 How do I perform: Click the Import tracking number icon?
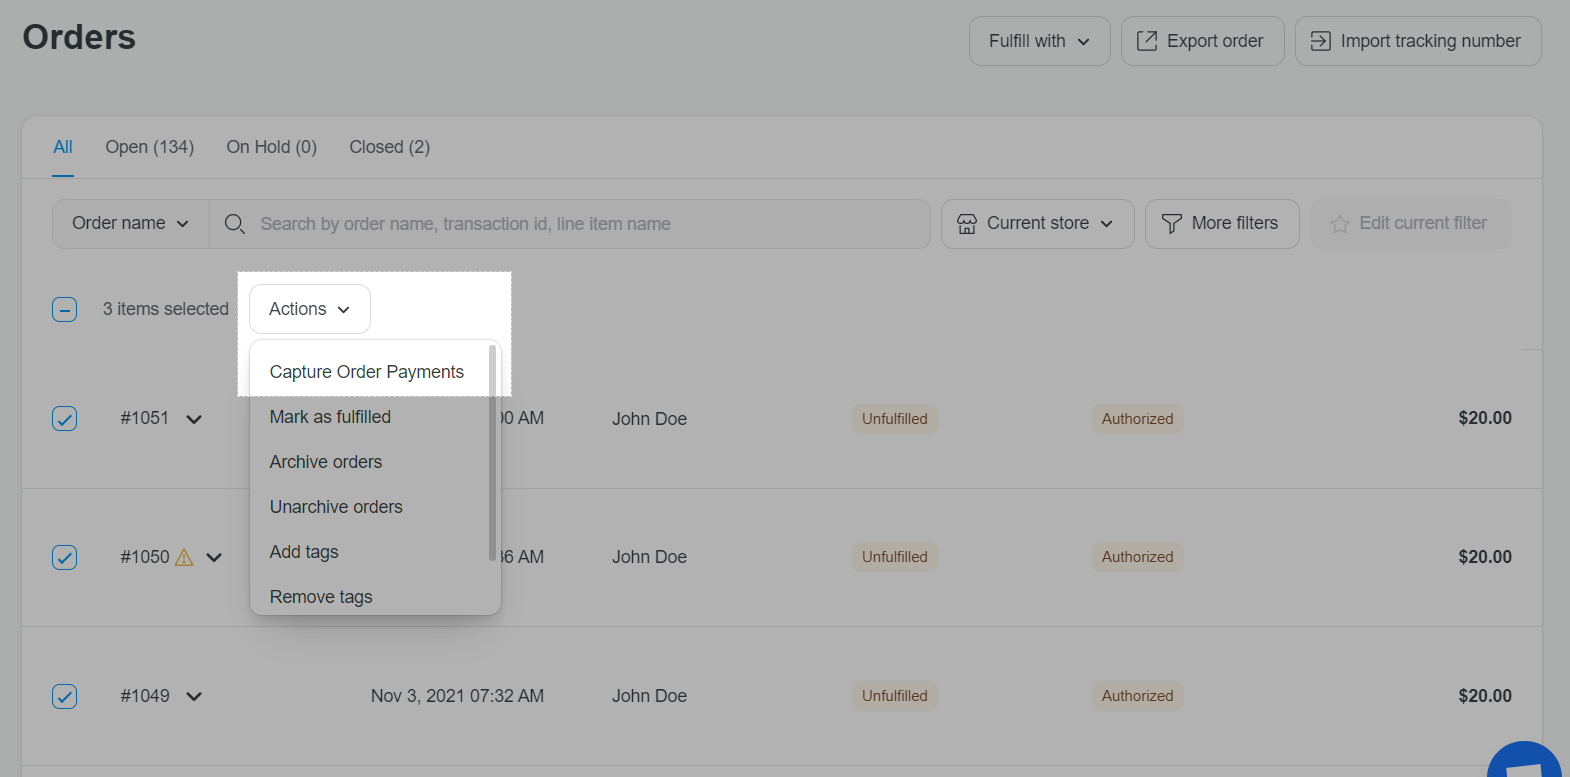point(1320,41)
